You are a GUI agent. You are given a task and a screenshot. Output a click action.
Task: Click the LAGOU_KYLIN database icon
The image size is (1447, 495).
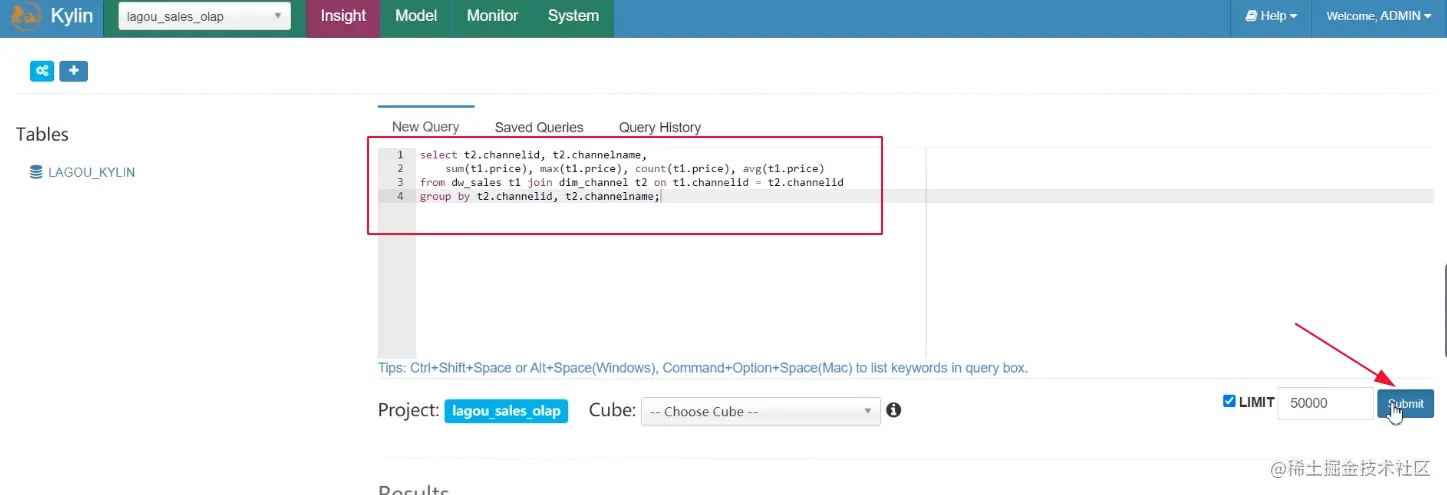[37, 172]
